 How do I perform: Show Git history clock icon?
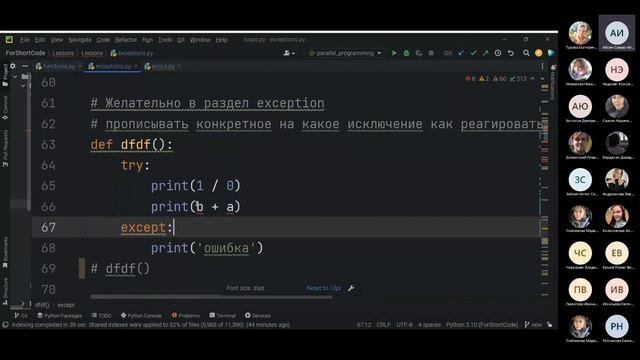point(498,53)
